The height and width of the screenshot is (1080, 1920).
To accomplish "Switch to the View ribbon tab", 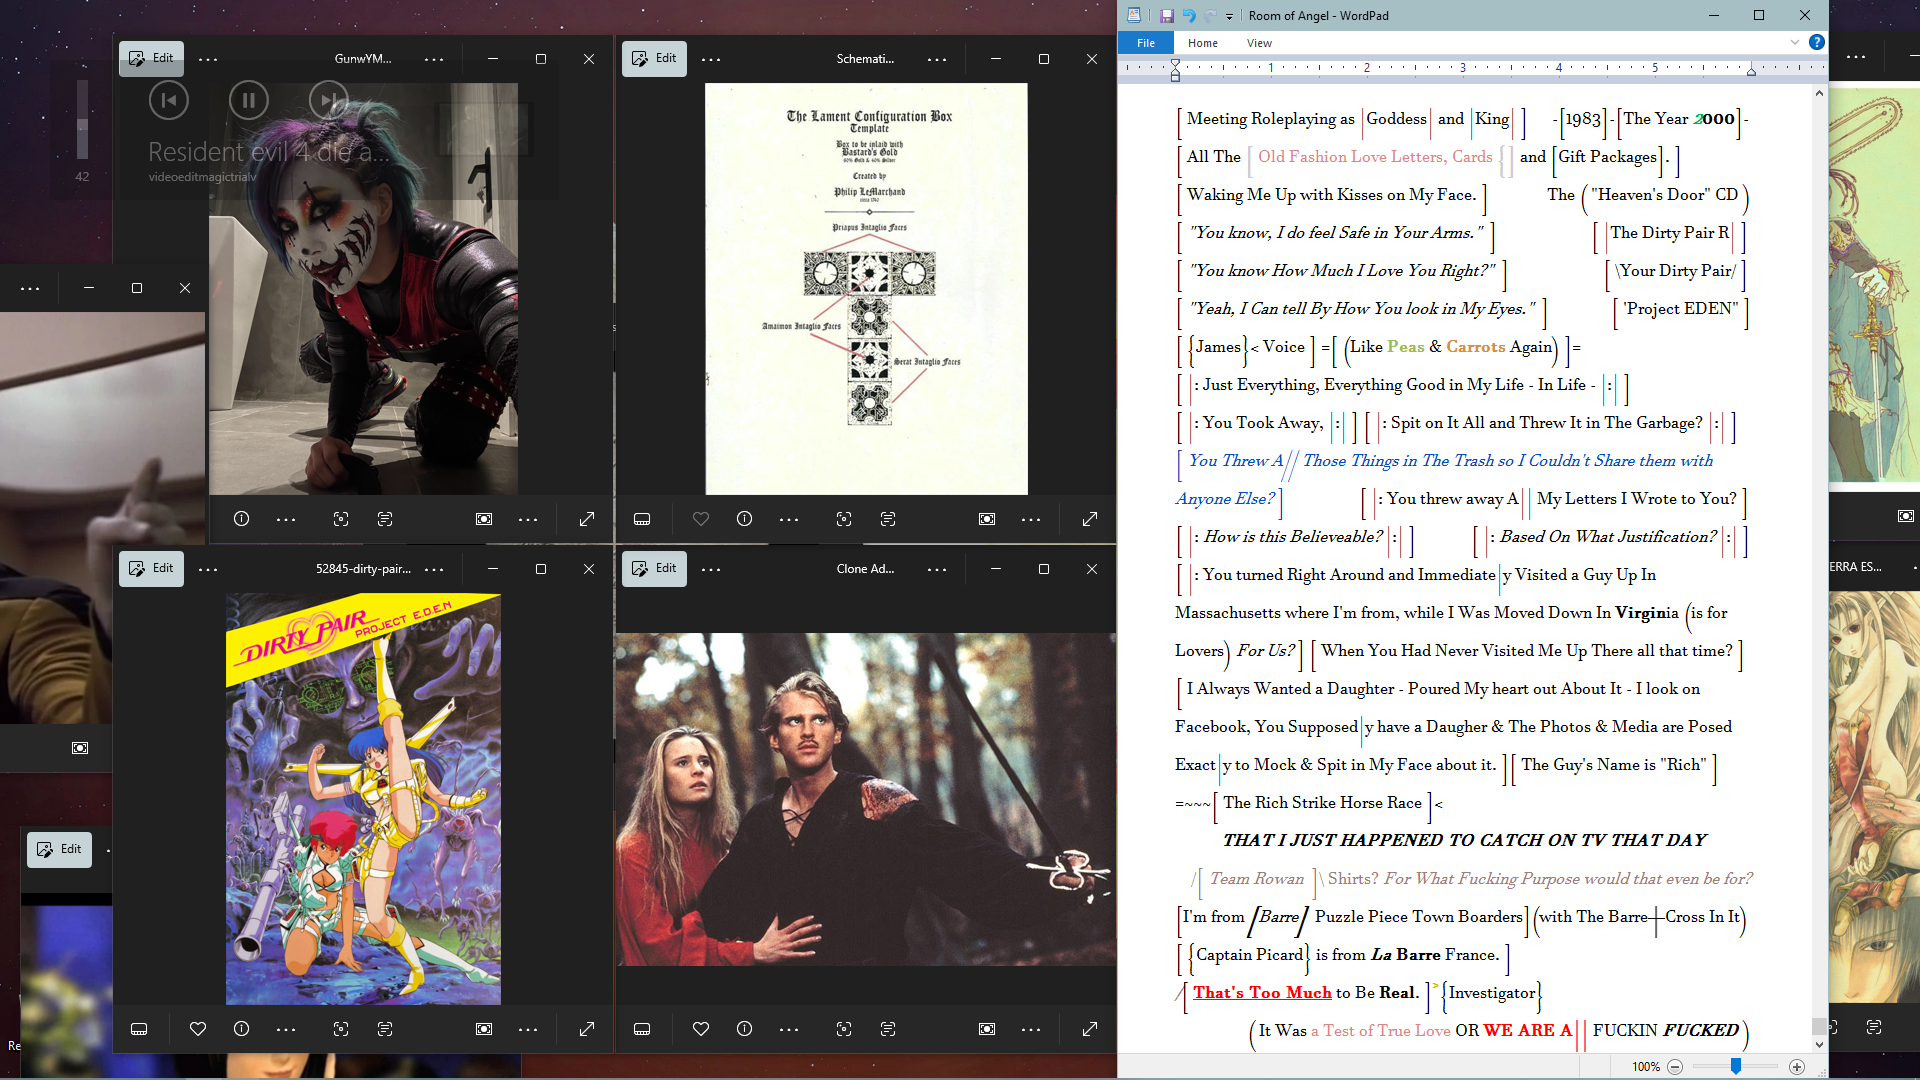I will (1259, 43).
